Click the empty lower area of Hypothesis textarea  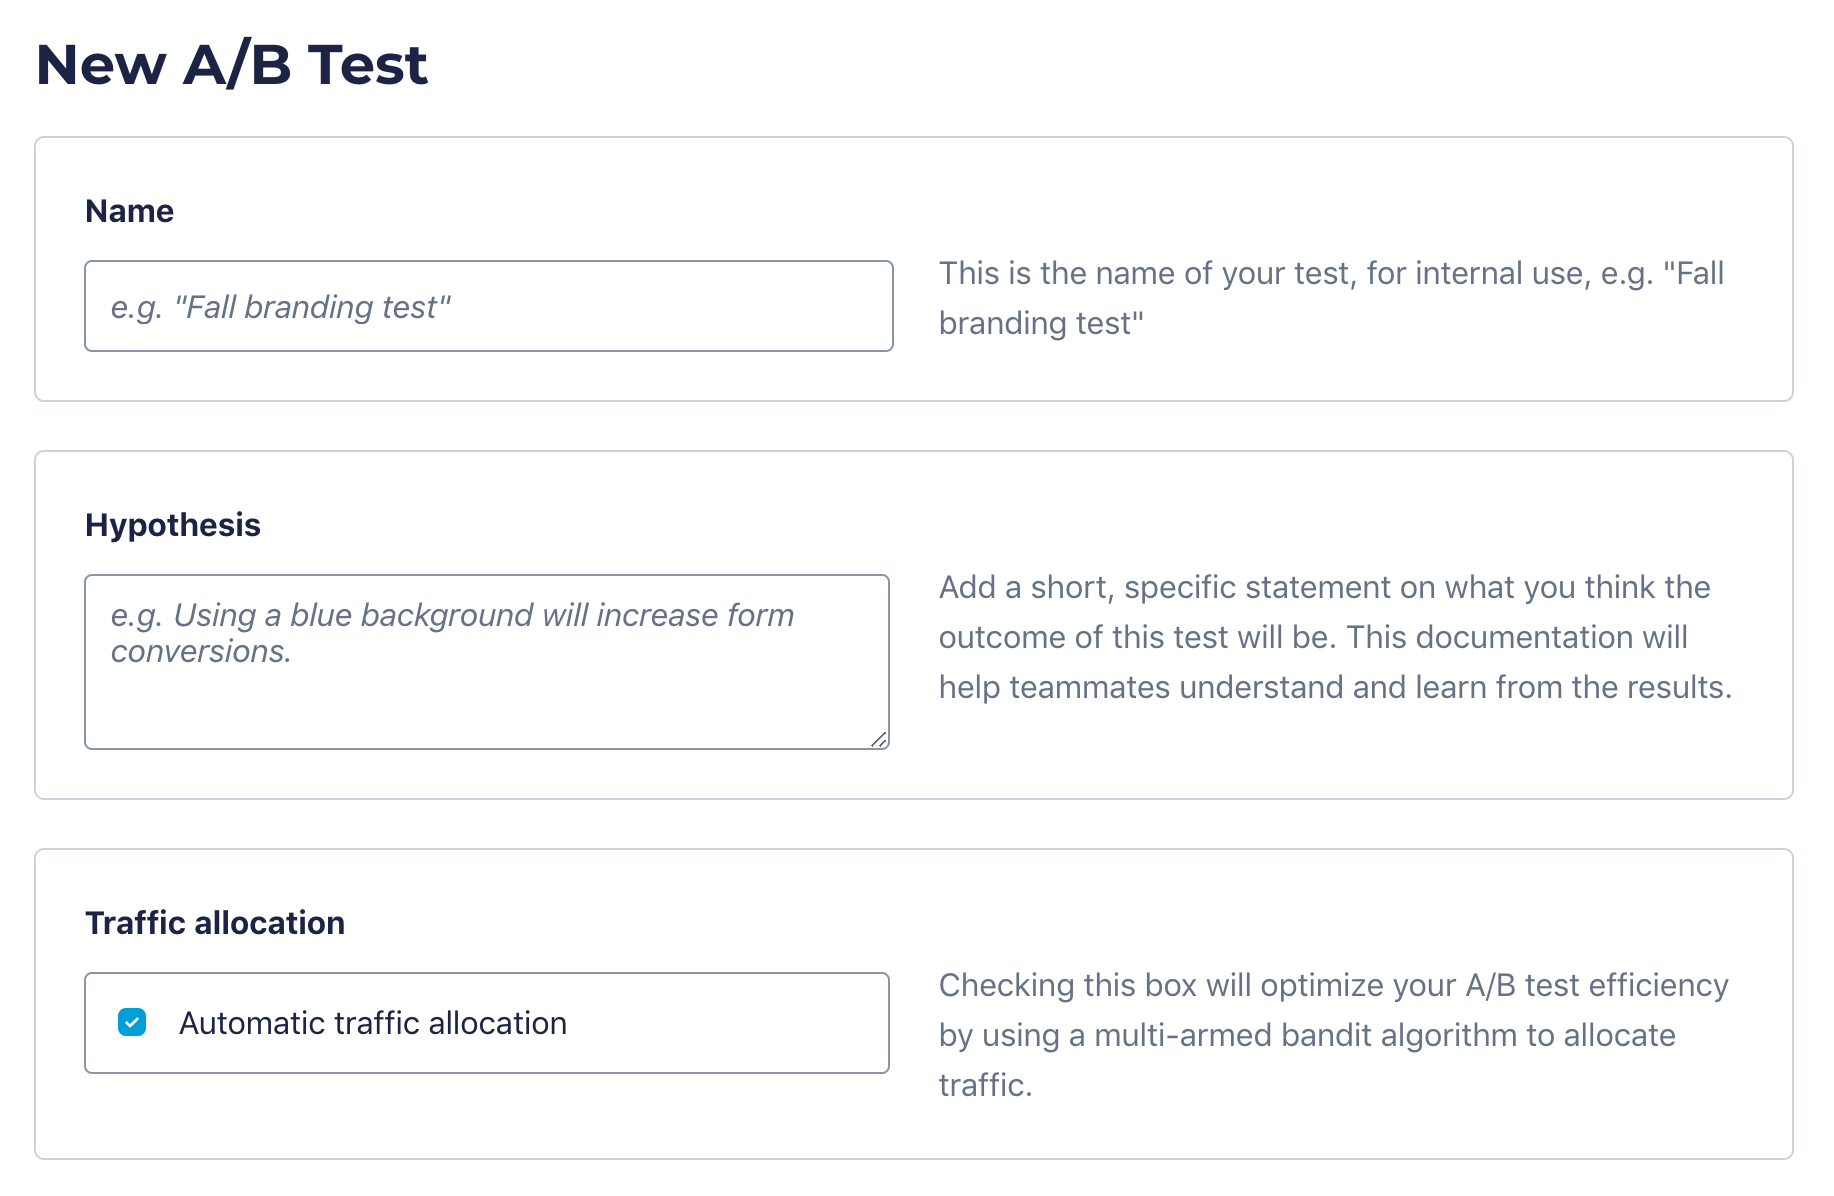486,710
